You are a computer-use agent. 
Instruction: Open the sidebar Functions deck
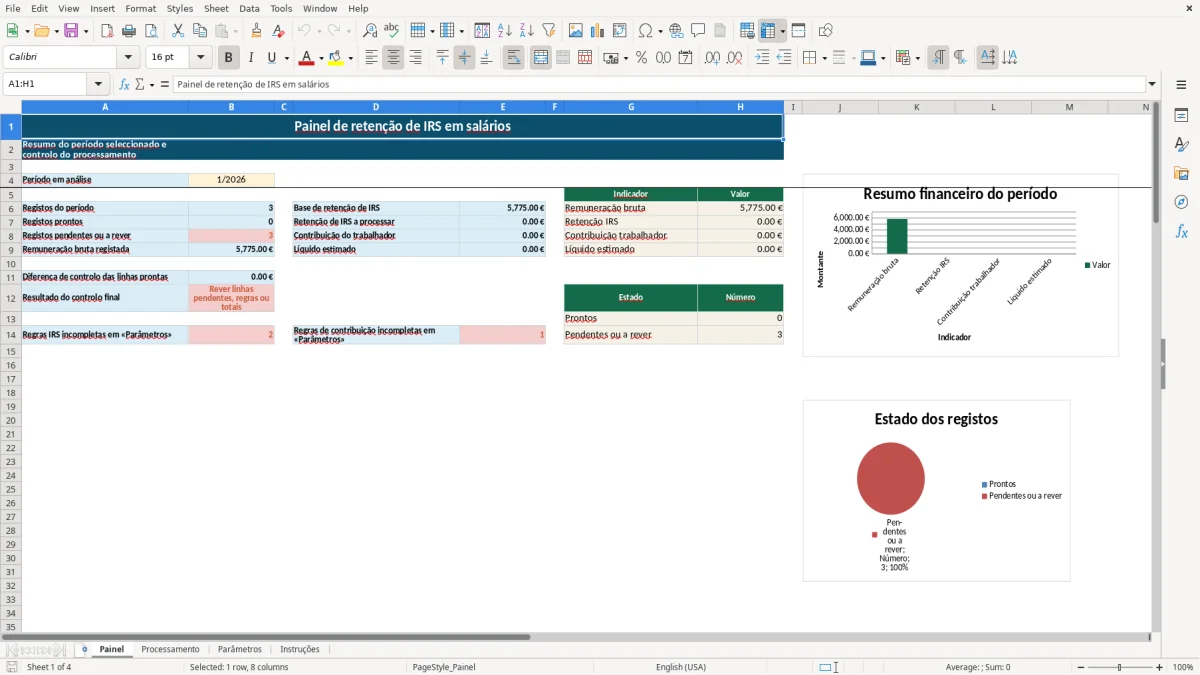click(1181, 231)
